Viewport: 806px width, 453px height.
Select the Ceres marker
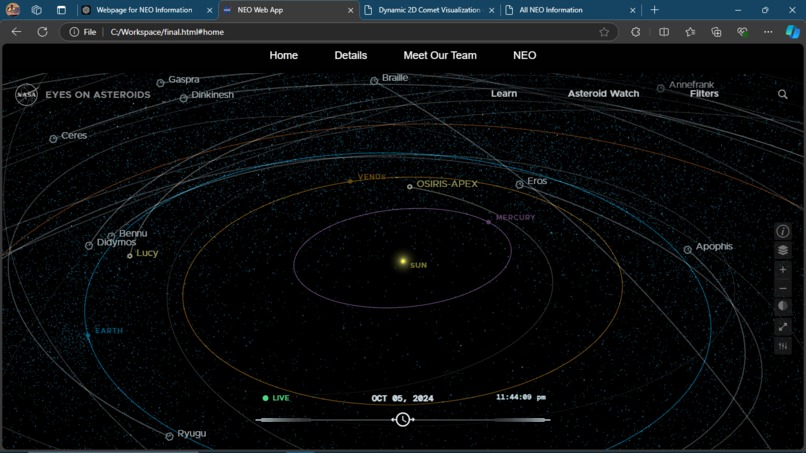pyautogui.click(x=53, y=139)
